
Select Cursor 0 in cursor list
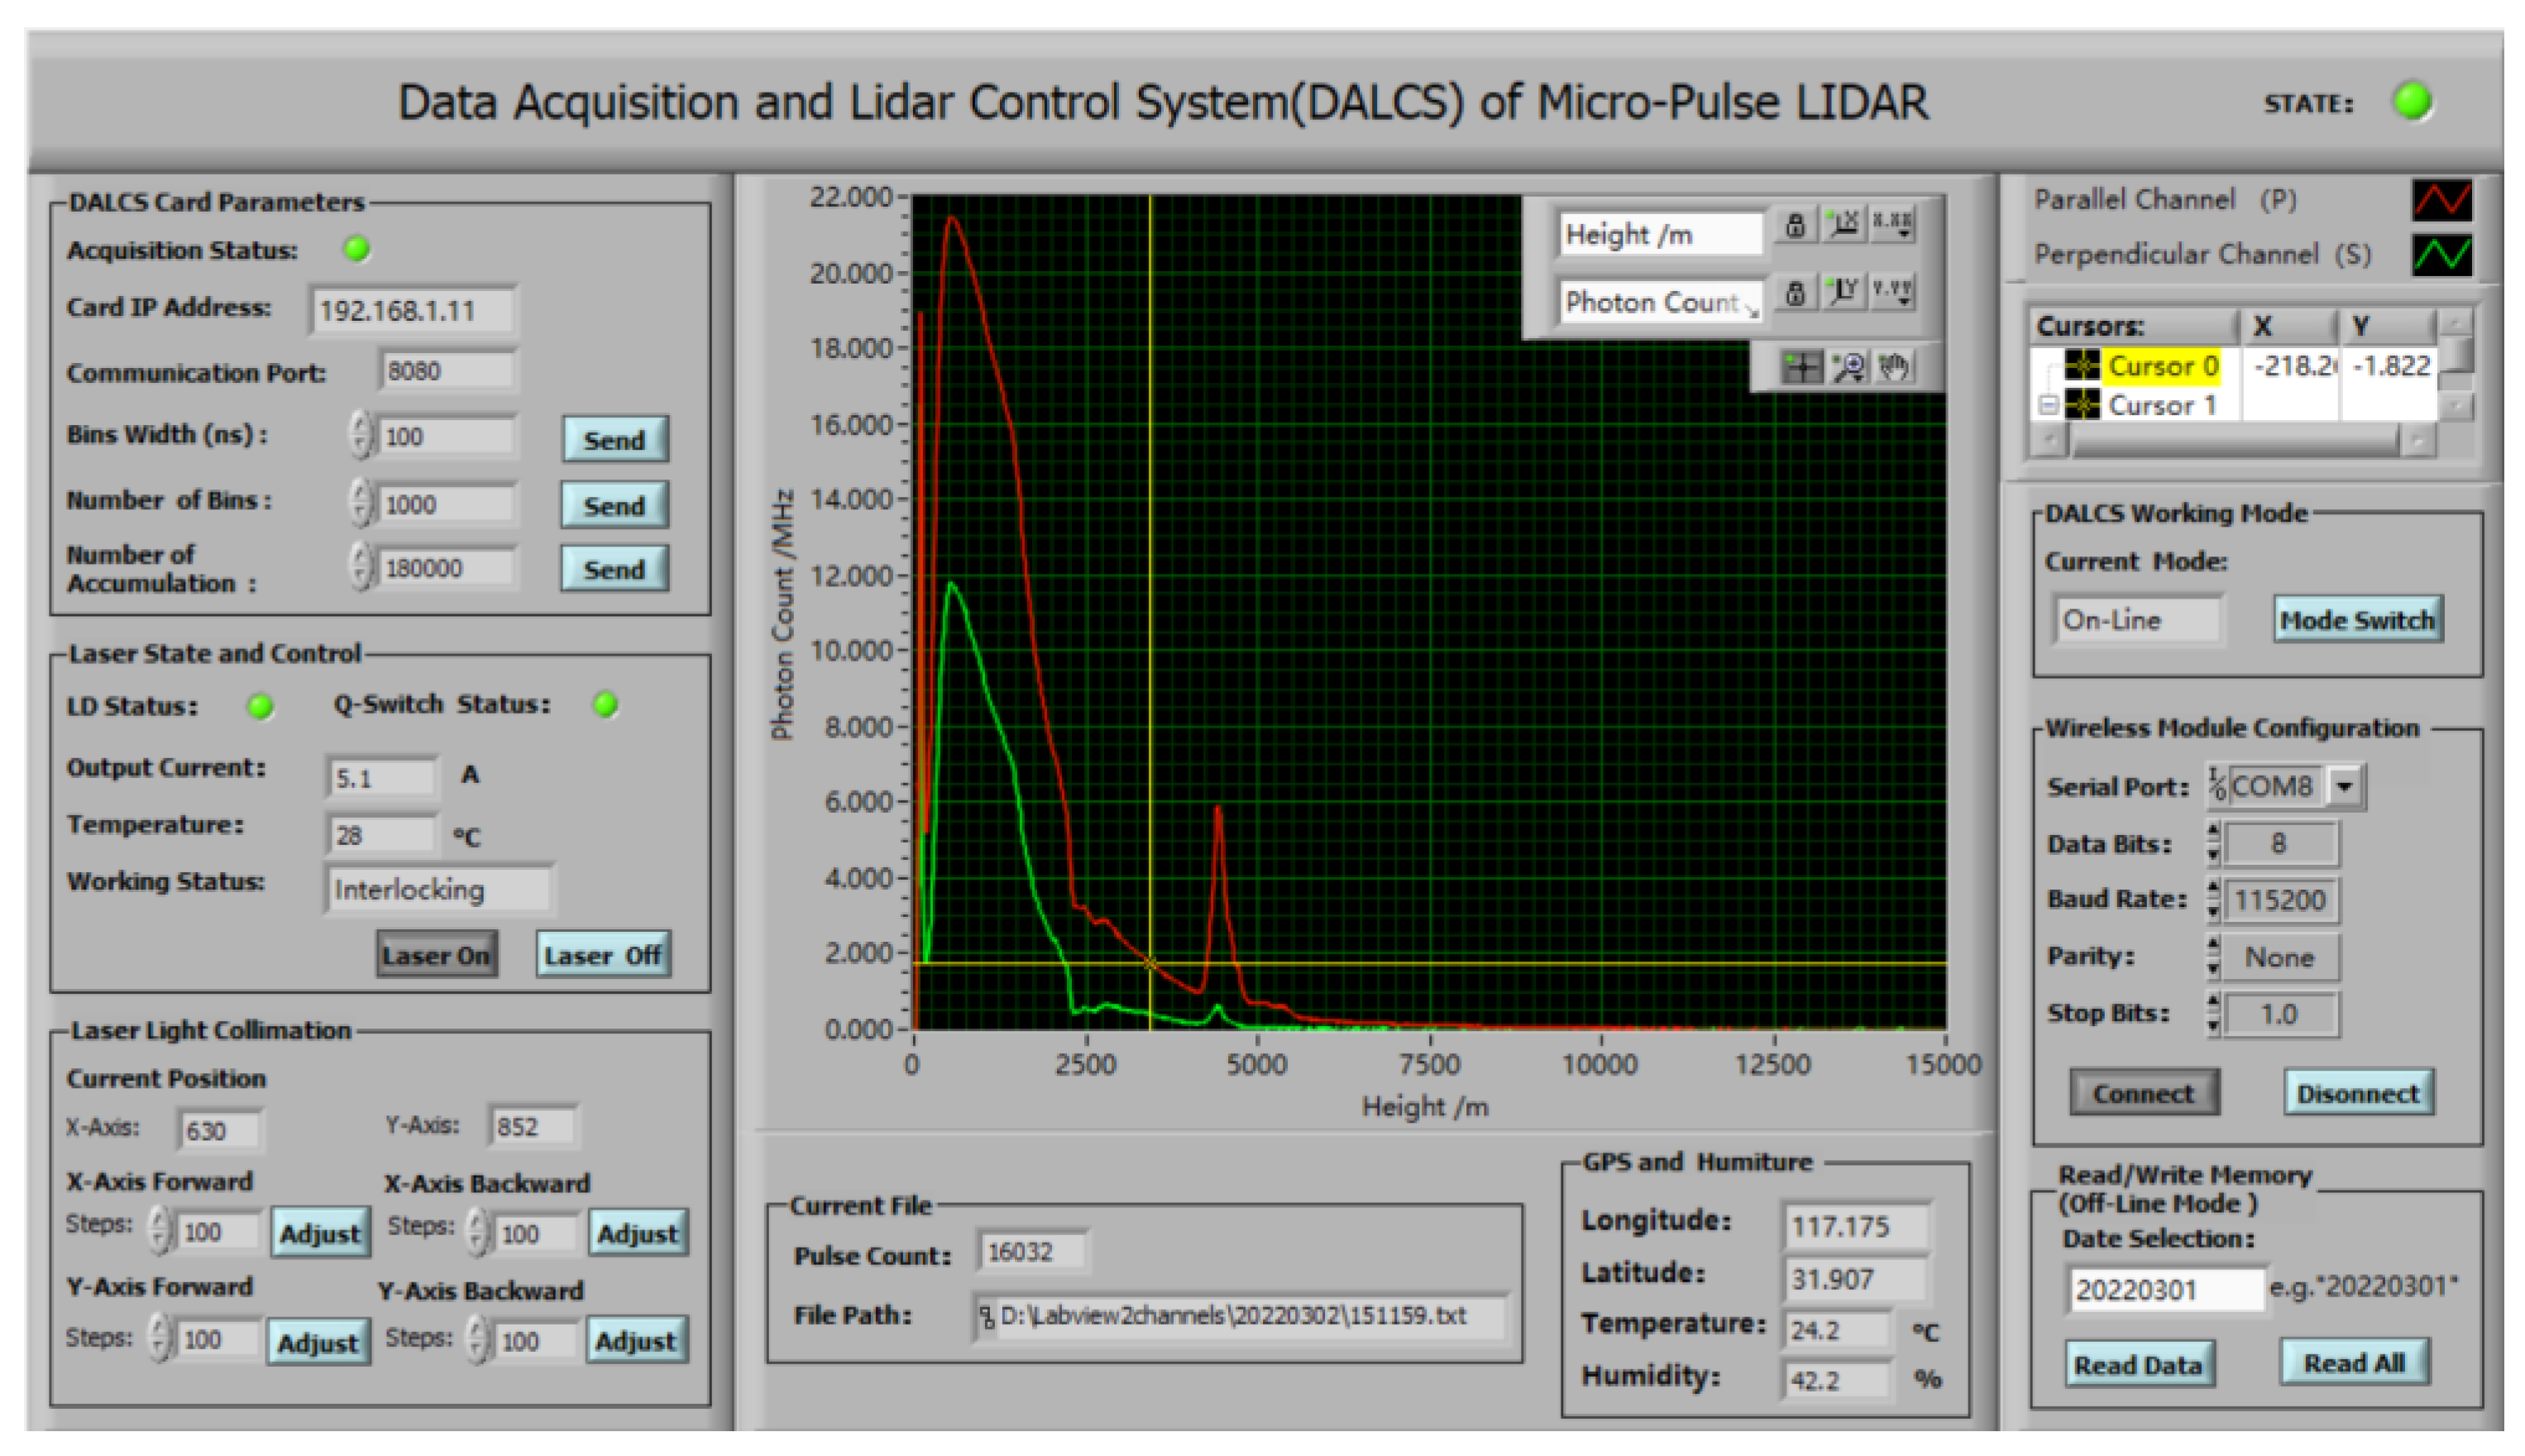[2162, 366]
